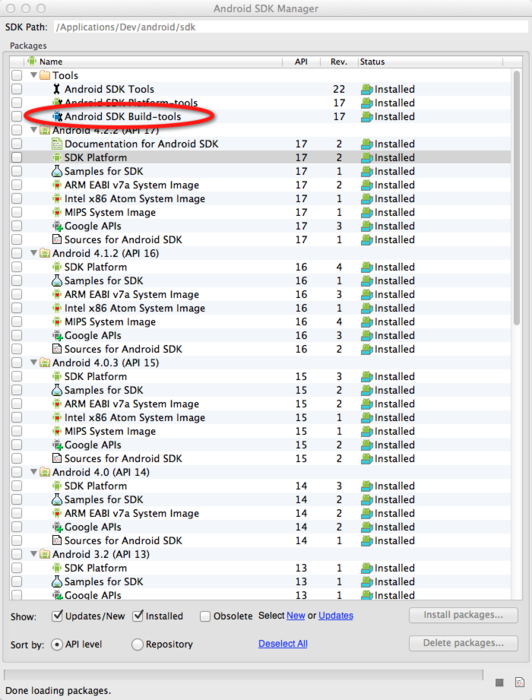Click the SDK Path text field
Viewport: 532px width, 700px height.
[x=291, y=27]
